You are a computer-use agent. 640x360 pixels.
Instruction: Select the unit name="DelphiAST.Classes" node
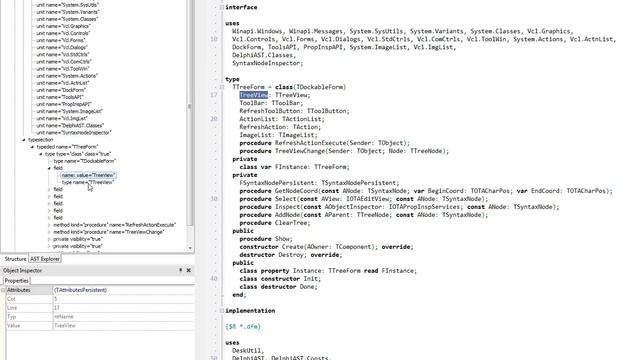coord(70,126)
